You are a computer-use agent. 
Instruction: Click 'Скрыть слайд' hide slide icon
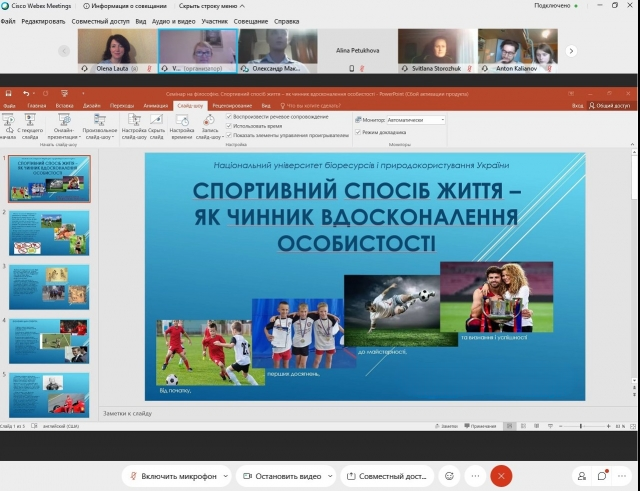point(156,124)
